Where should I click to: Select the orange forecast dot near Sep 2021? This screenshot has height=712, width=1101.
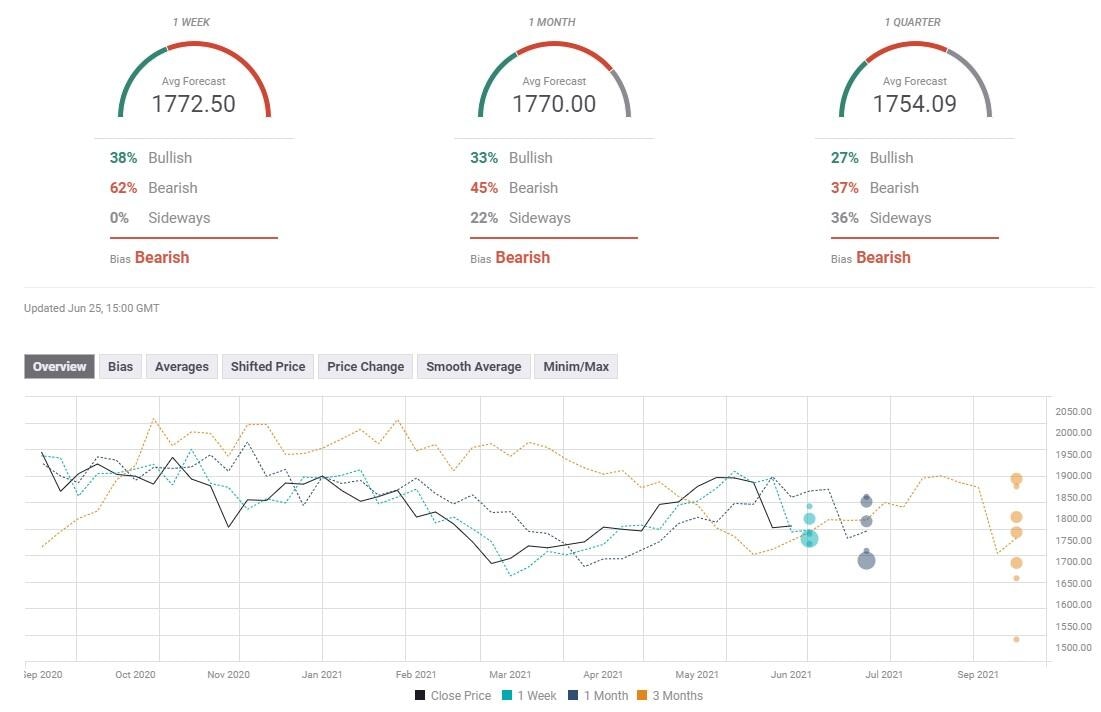click(1015, 481)
